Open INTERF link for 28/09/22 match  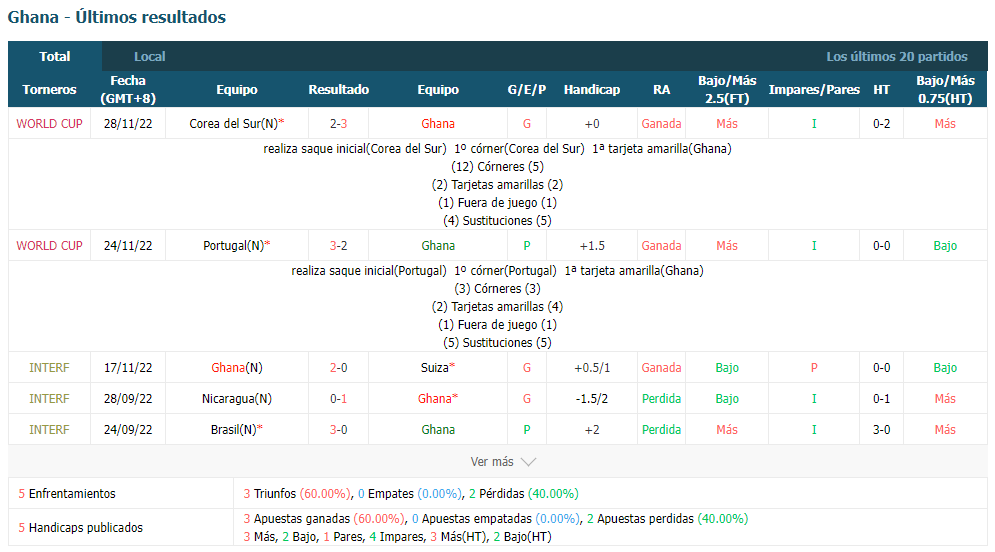click(49, 398)
